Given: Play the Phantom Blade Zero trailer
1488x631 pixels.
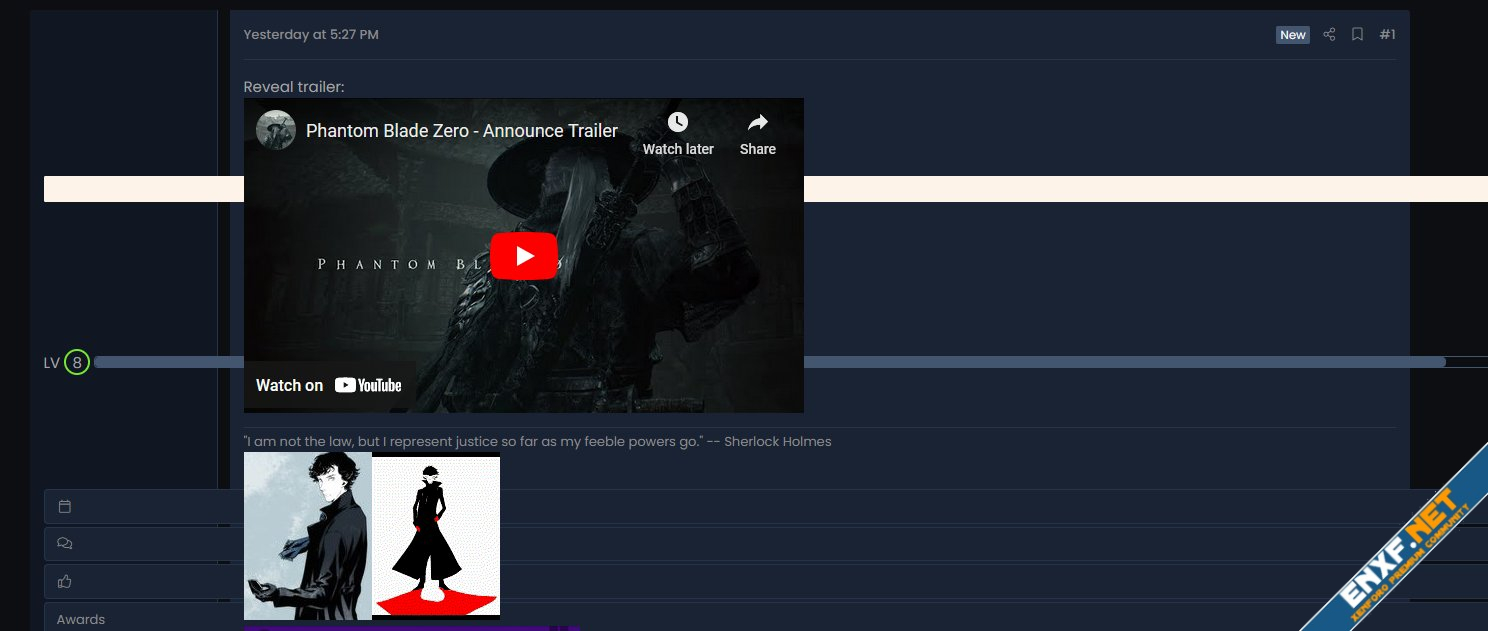Looking at the screenshot, I should pyautogui.click(x=524, y=256).
